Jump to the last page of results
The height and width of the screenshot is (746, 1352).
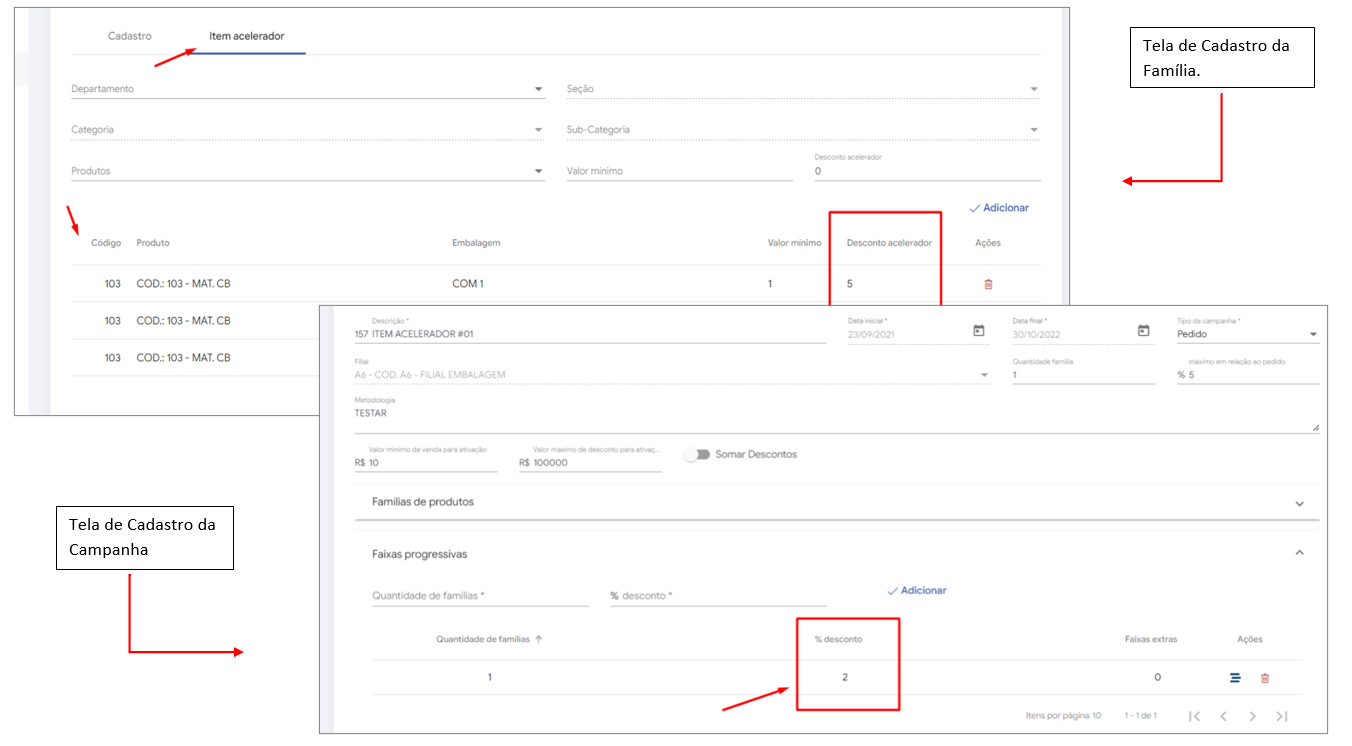(x=1282, y=716)
